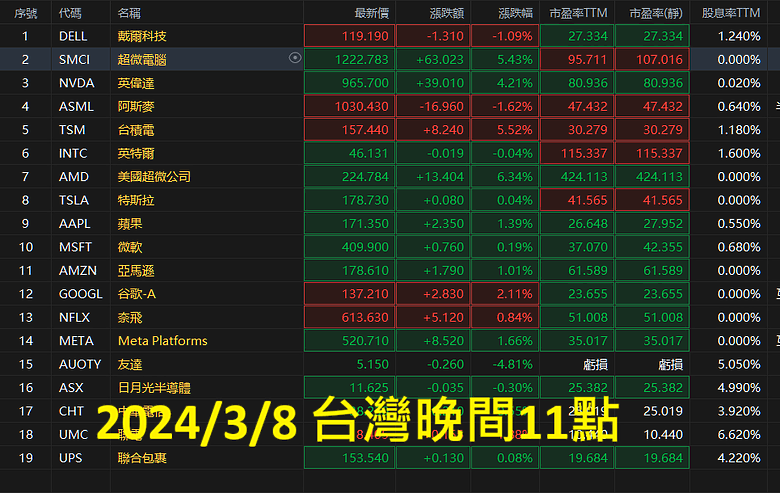This screenshot has height=493, width=780.
Task: Select the ASX ticker code
Action: tap(71, 388)
